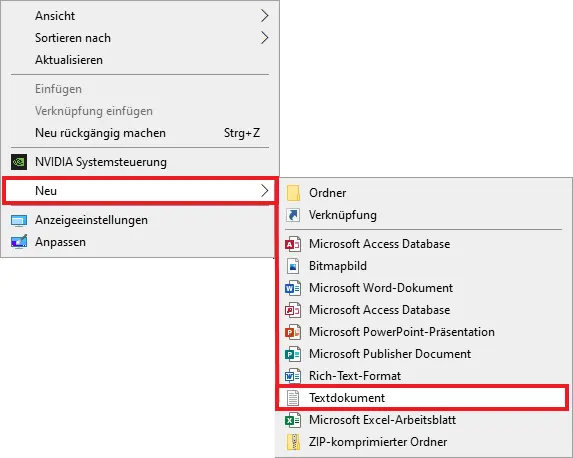Choose Neu rückgängig machen

coord(100,133)
